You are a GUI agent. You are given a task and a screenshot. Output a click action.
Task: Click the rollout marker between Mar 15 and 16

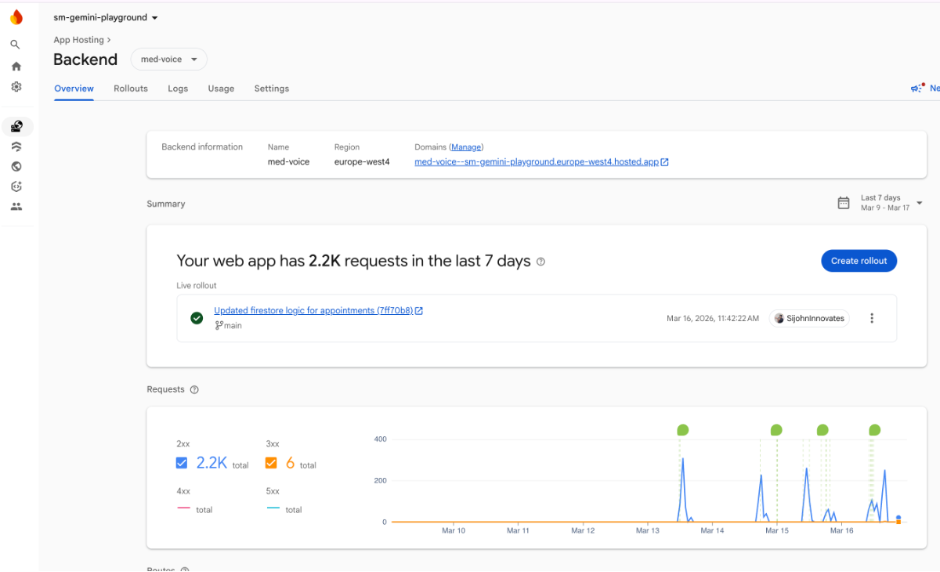pos(822,430)
